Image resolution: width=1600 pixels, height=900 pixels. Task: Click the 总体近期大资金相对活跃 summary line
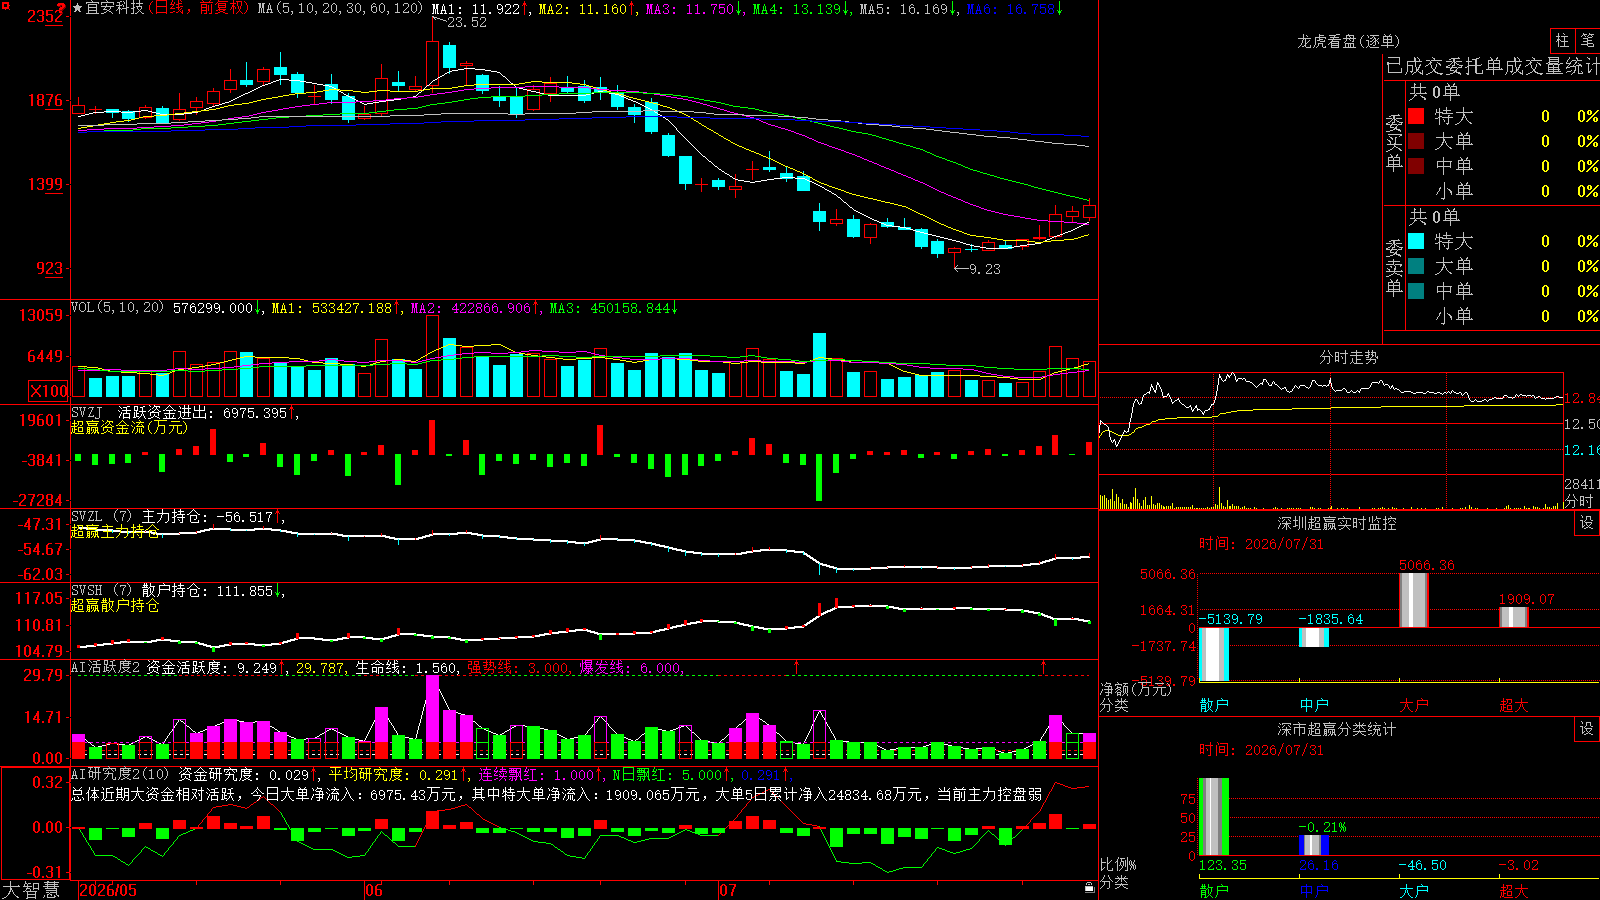(557, 794)
